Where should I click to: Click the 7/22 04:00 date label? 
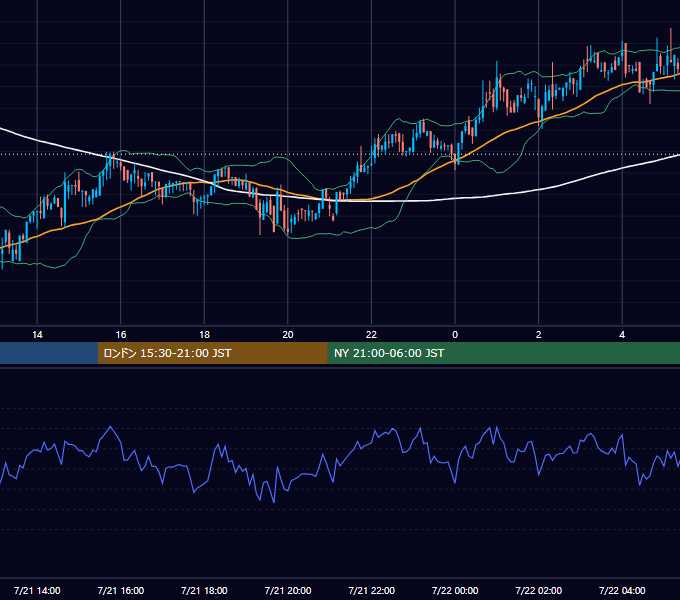pos(622,590)
